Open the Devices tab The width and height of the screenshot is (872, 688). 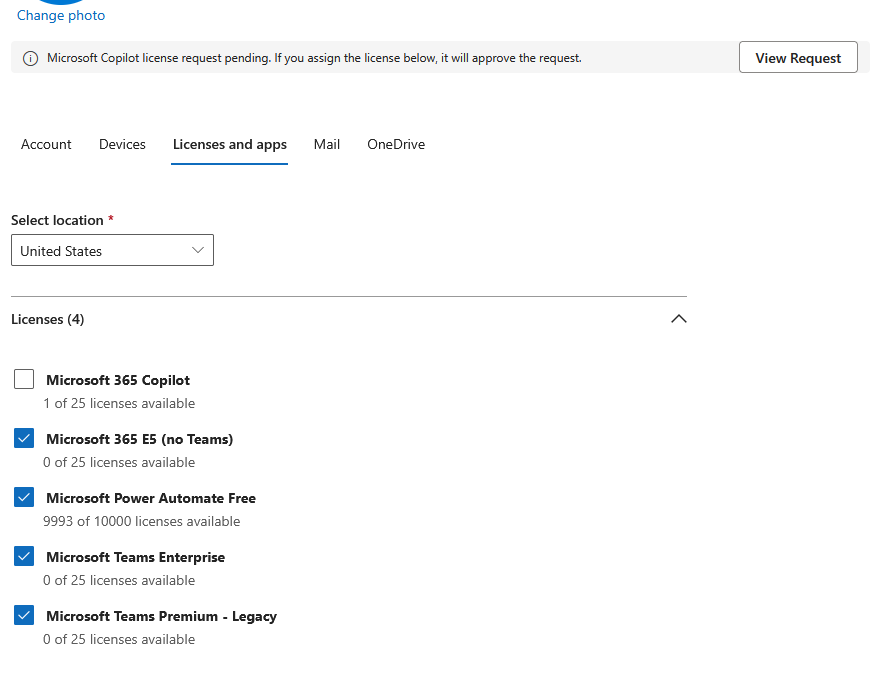122,145
